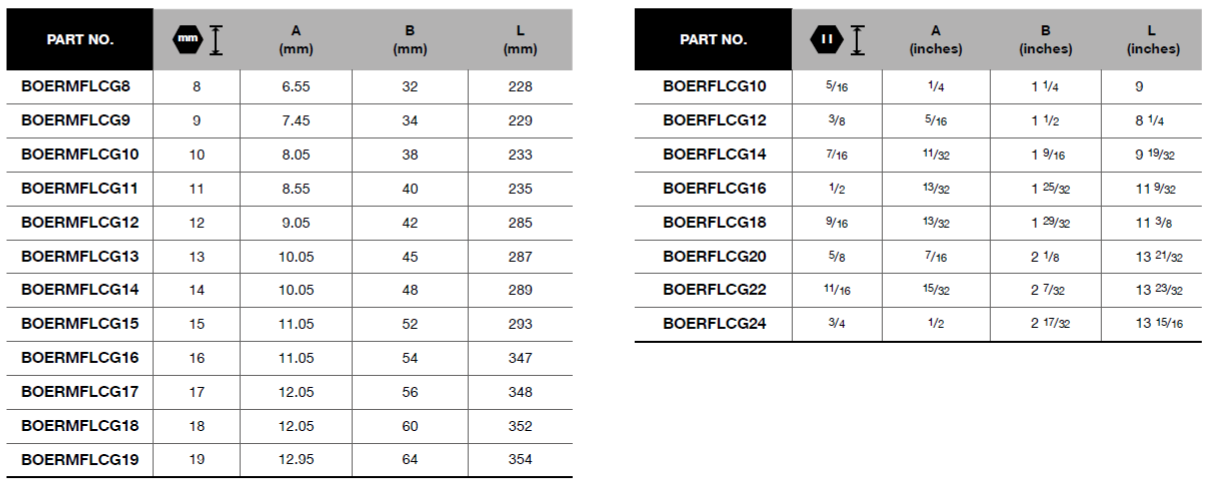Select part number BOERMFLCG12
This screenshot has width=1210, height=486.
[x=80, y=222]
